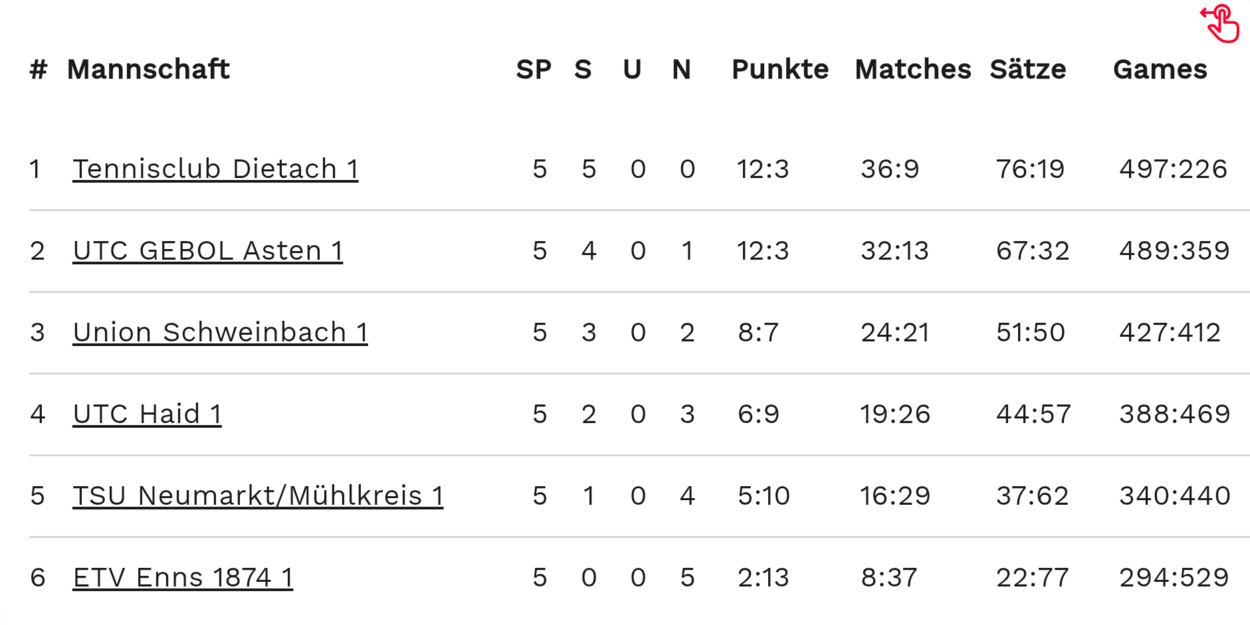Select the Sätze value 22:77
This screenshot has height=625, width=1250.
1032,577
